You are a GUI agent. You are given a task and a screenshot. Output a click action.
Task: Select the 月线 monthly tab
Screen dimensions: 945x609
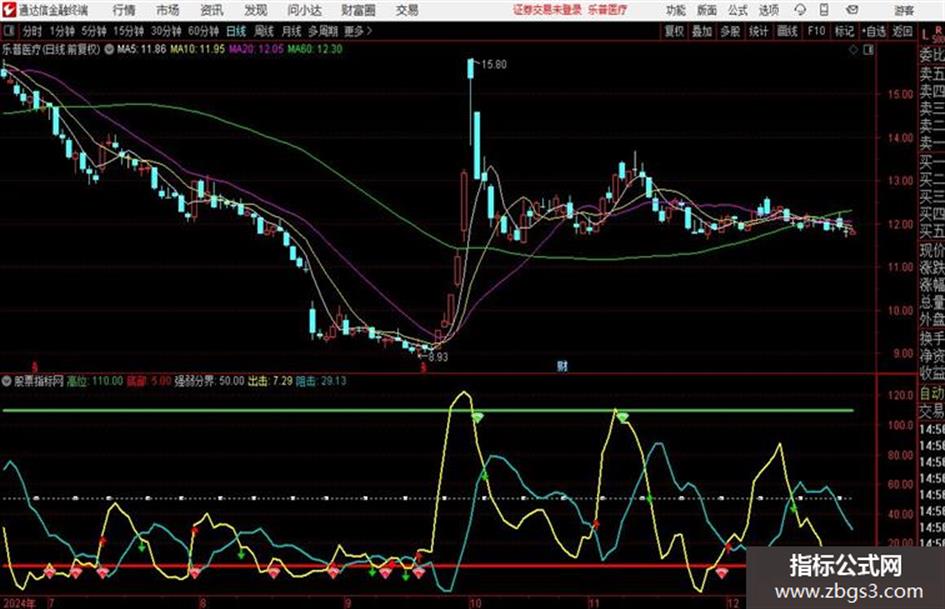[291, 31]
